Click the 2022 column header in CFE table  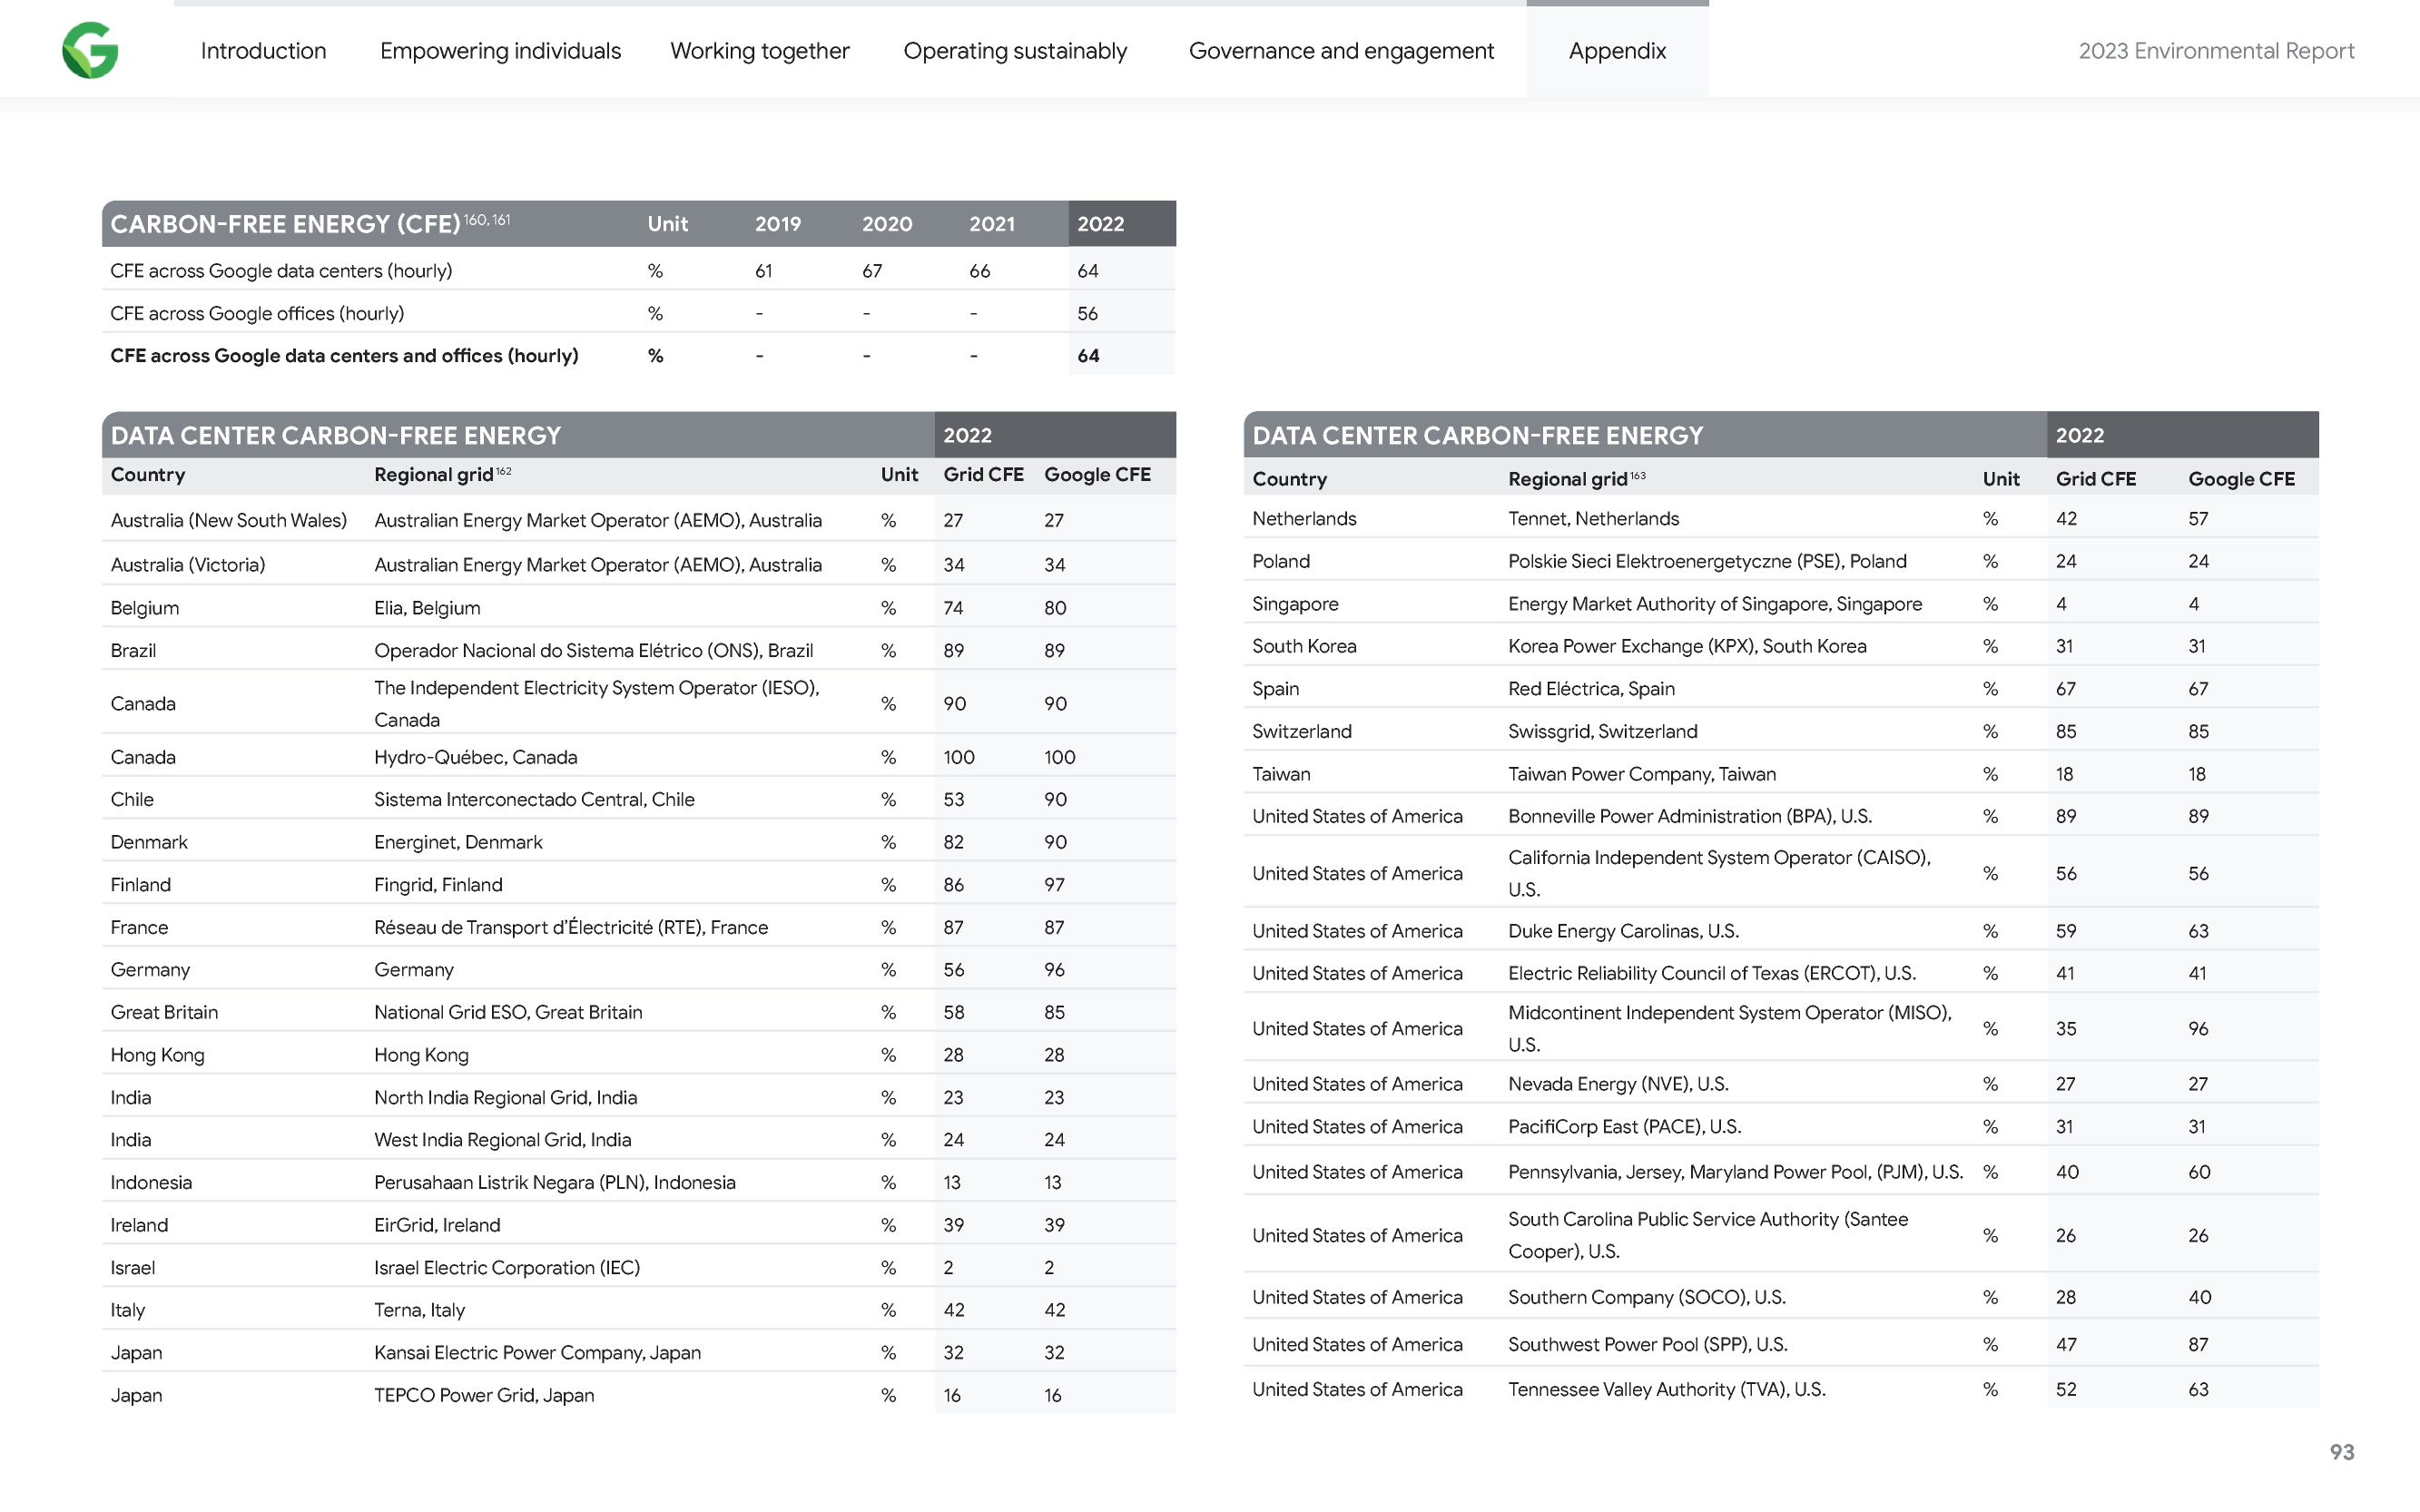click(x=1100, y=224)
